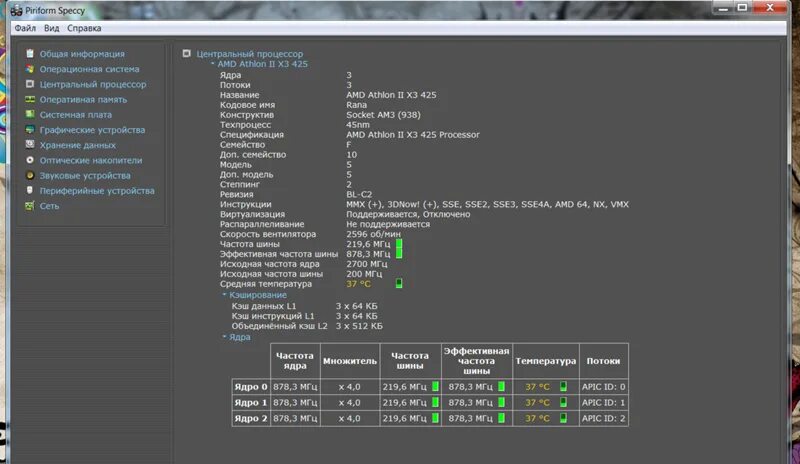
Task: Click temperature indicator icon beside Средняя температура
Action: coord(399,283)
